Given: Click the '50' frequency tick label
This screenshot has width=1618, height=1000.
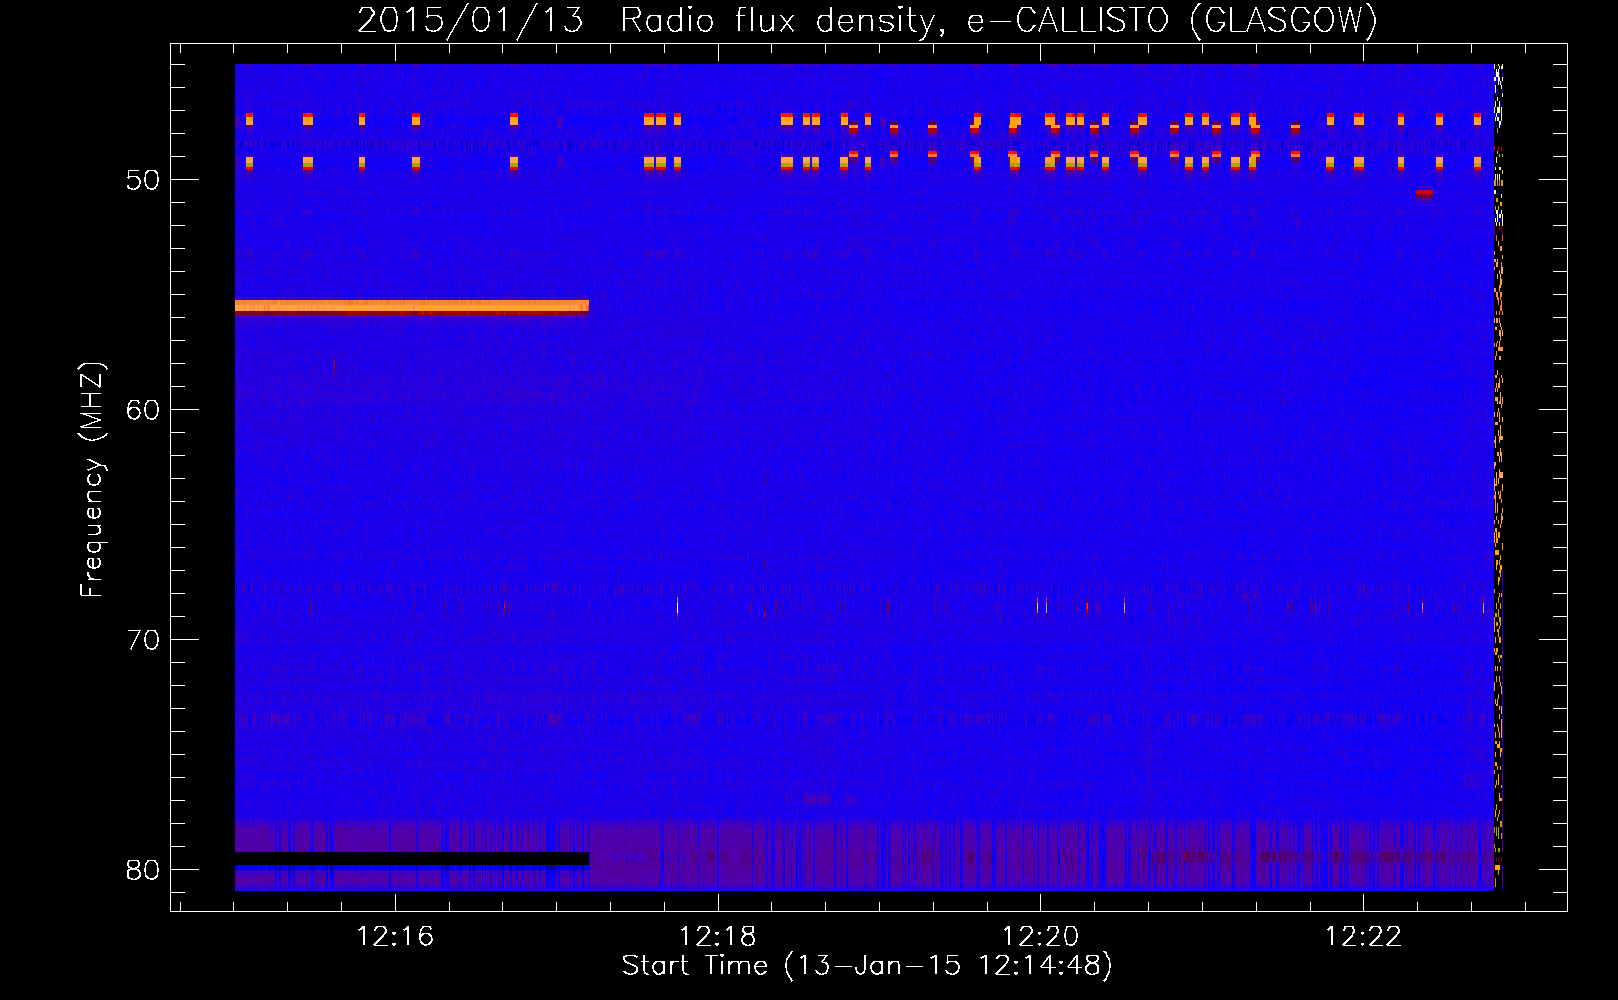Looking at the screenshot, I should (143, 180).
